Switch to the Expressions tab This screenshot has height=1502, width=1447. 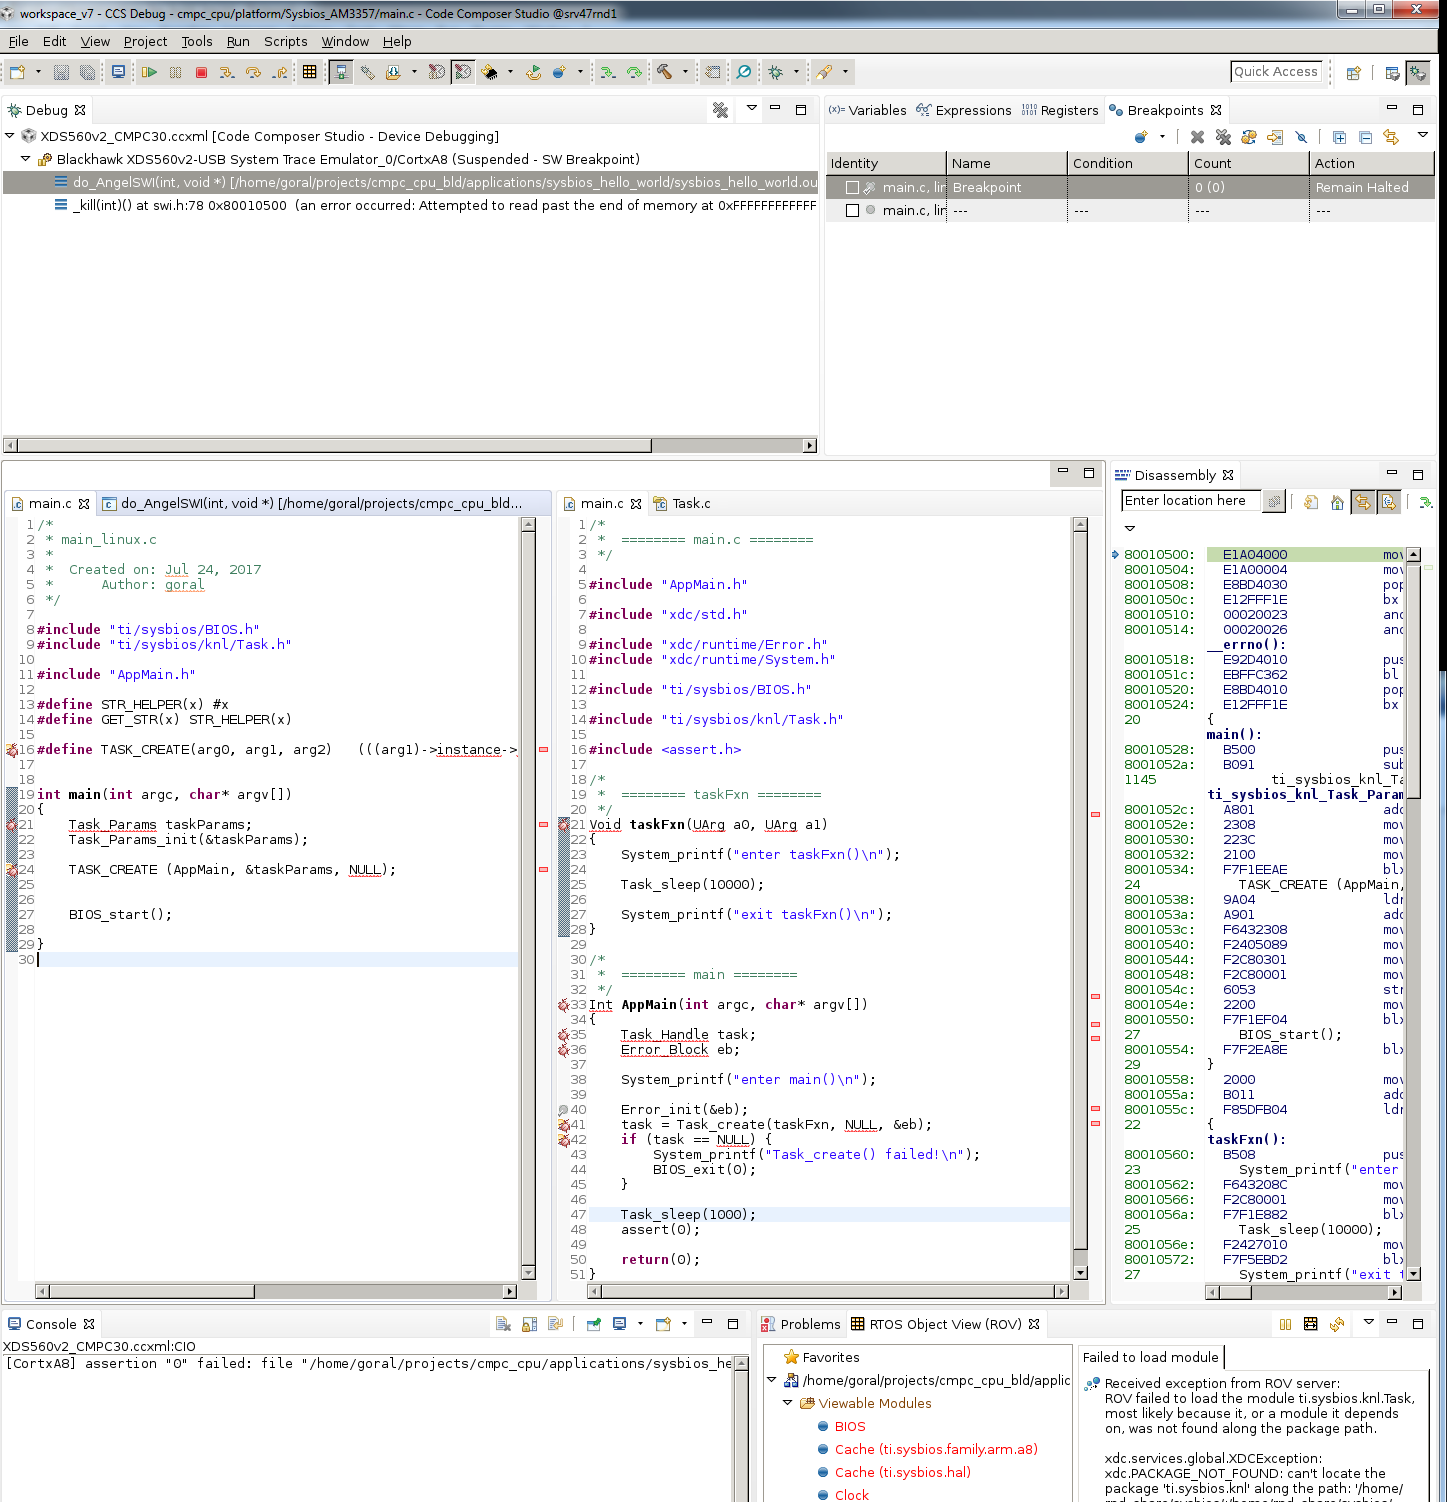click(x=964, y=110)
